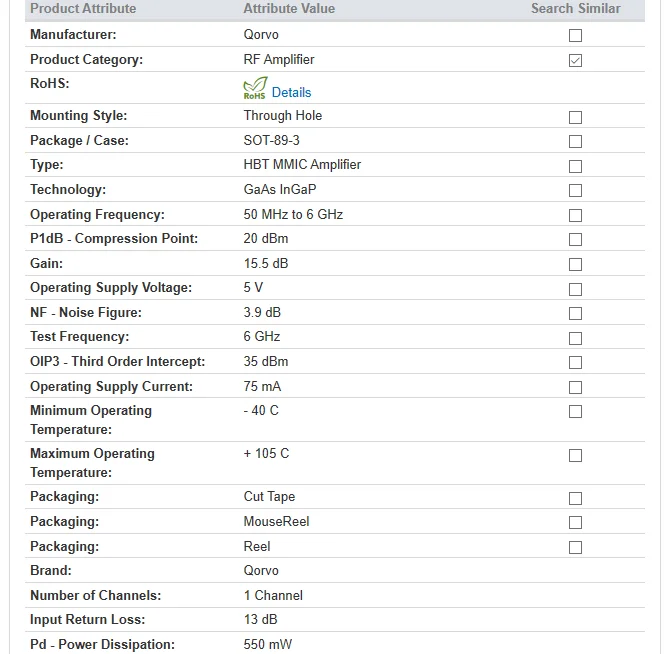Click the RoHS green leaf icon
This screenshot has height=654, width=671.
[x=255, y=88]
